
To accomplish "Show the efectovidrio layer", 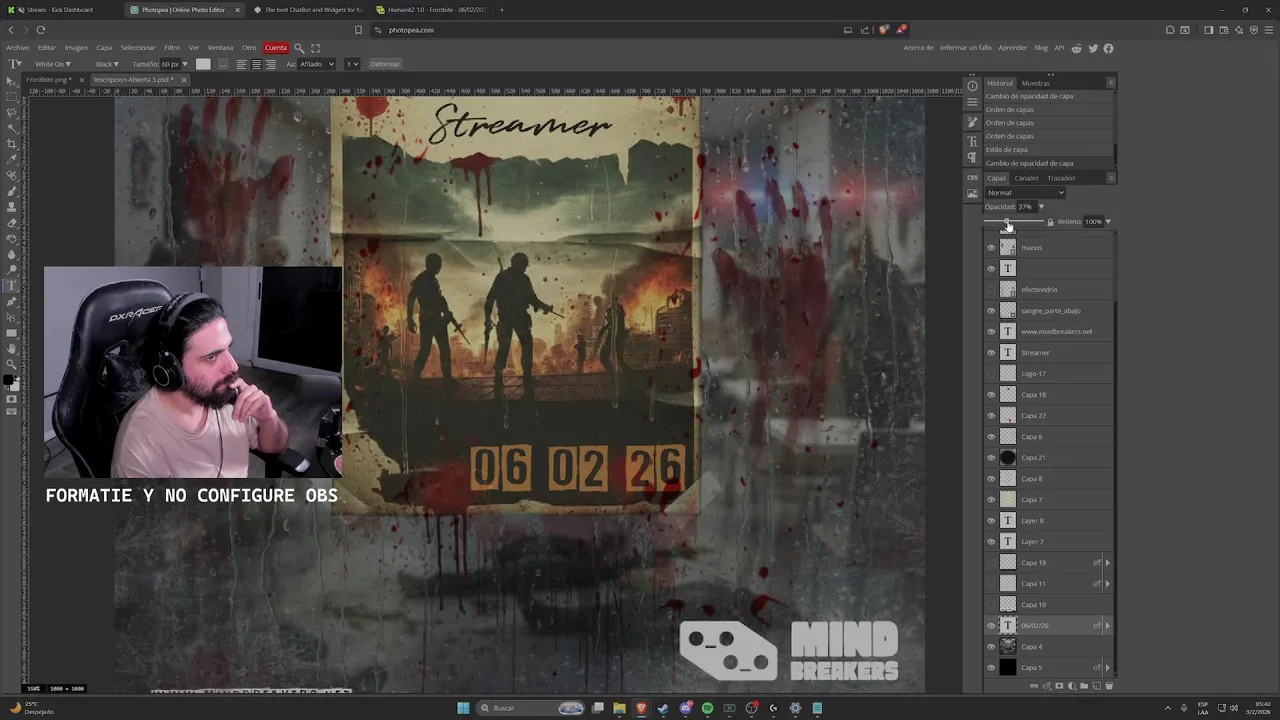I will pyautogui.click(x=991, y=290).
